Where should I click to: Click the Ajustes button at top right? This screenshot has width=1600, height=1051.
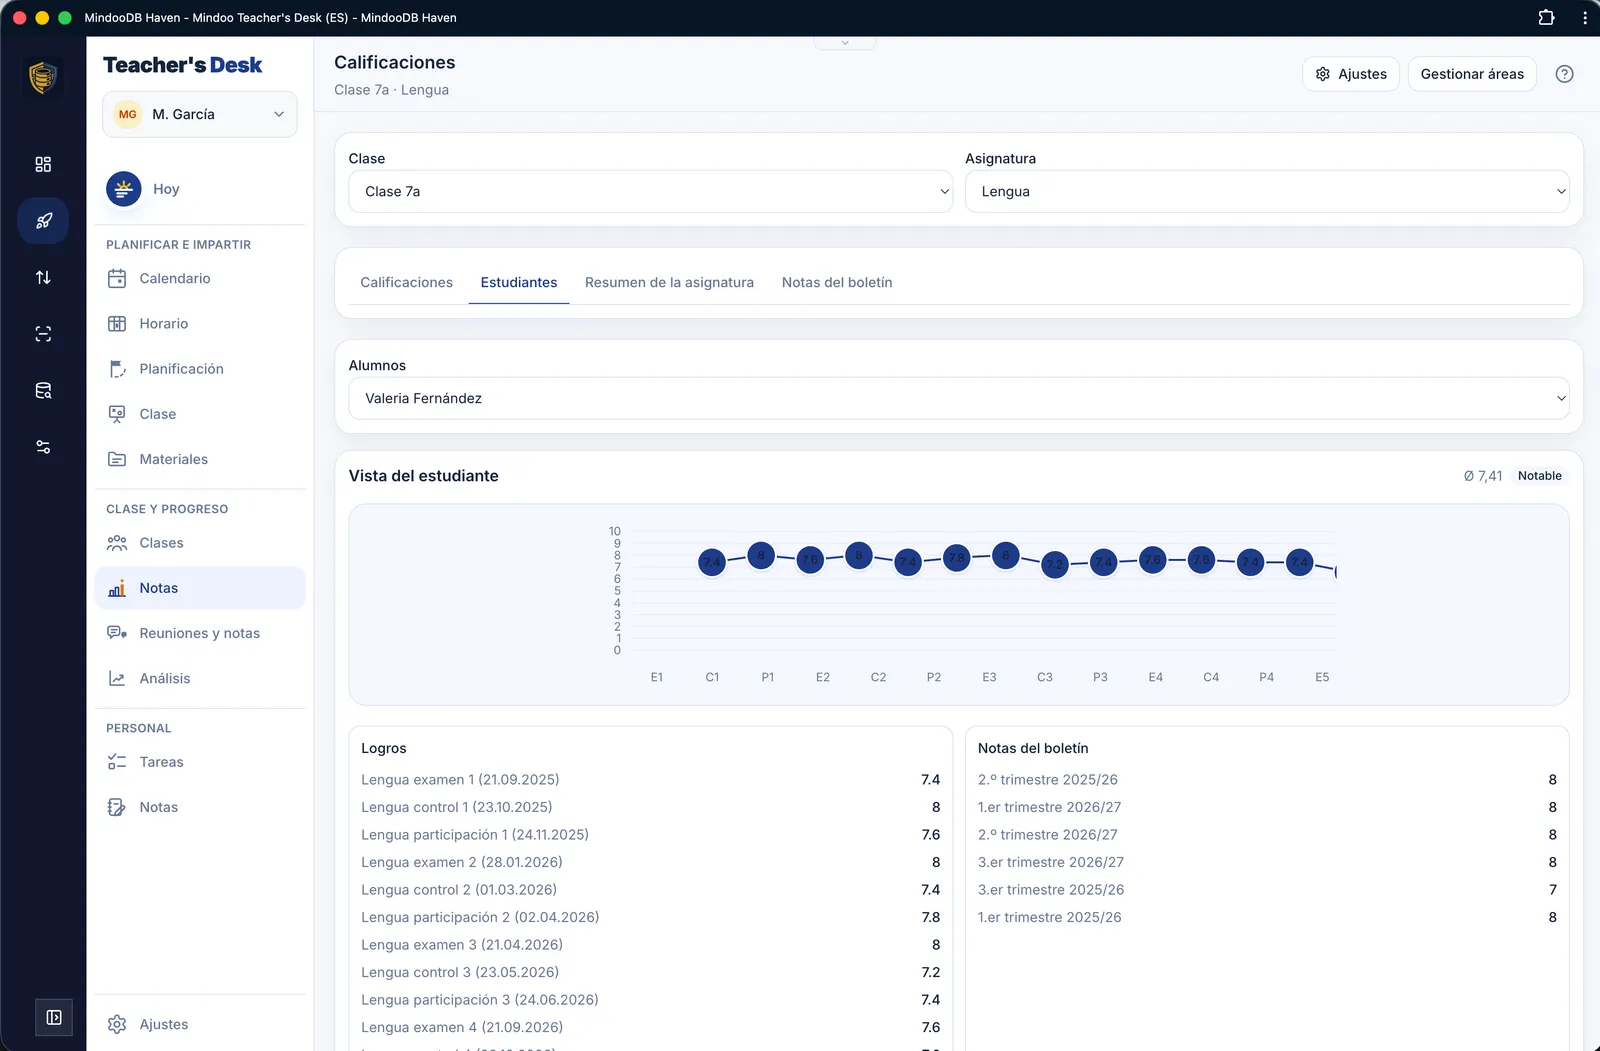pos(1351,74)
